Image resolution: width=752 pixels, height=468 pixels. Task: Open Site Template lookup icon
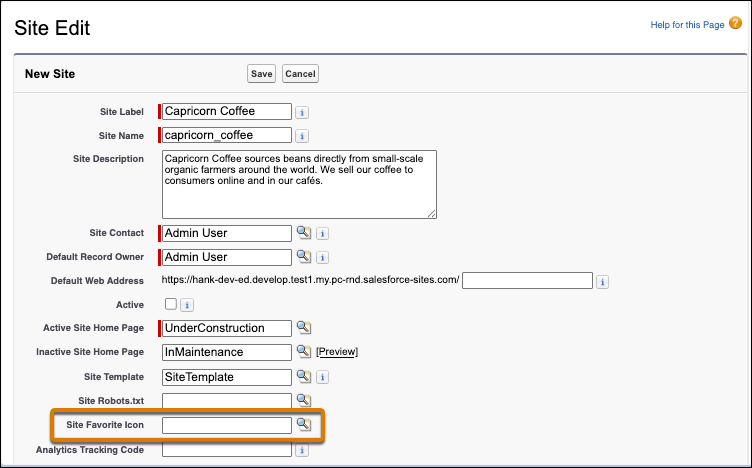click(x=304, y=376)
